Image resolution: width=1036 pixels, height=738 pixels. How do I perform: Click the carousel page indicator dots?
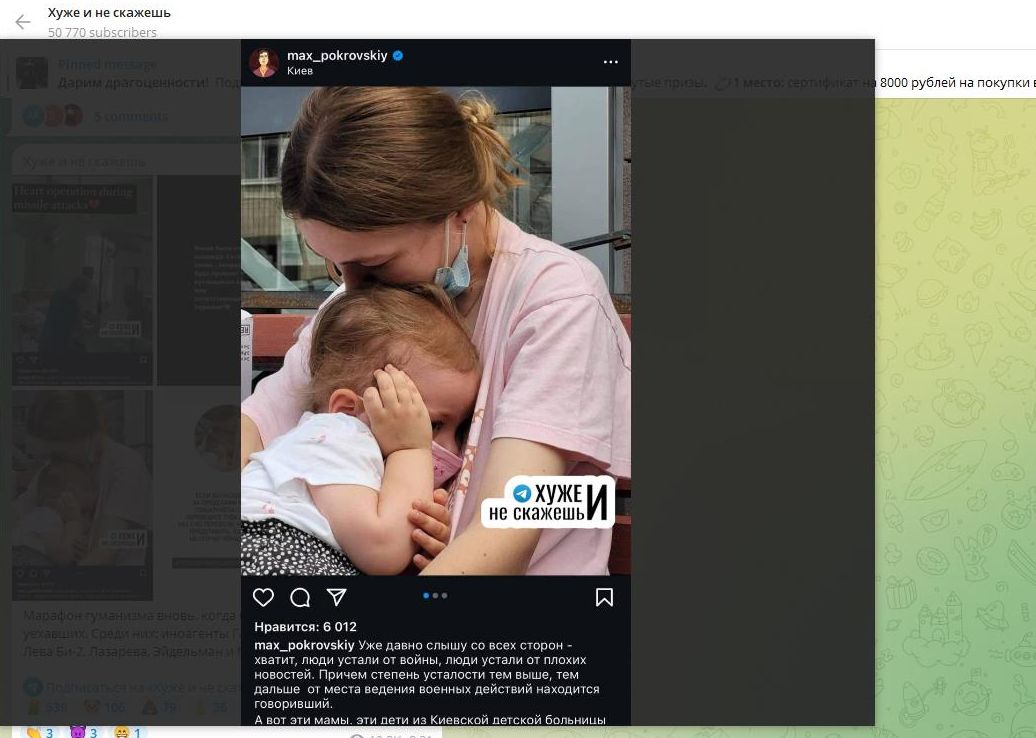click(435, 596)
